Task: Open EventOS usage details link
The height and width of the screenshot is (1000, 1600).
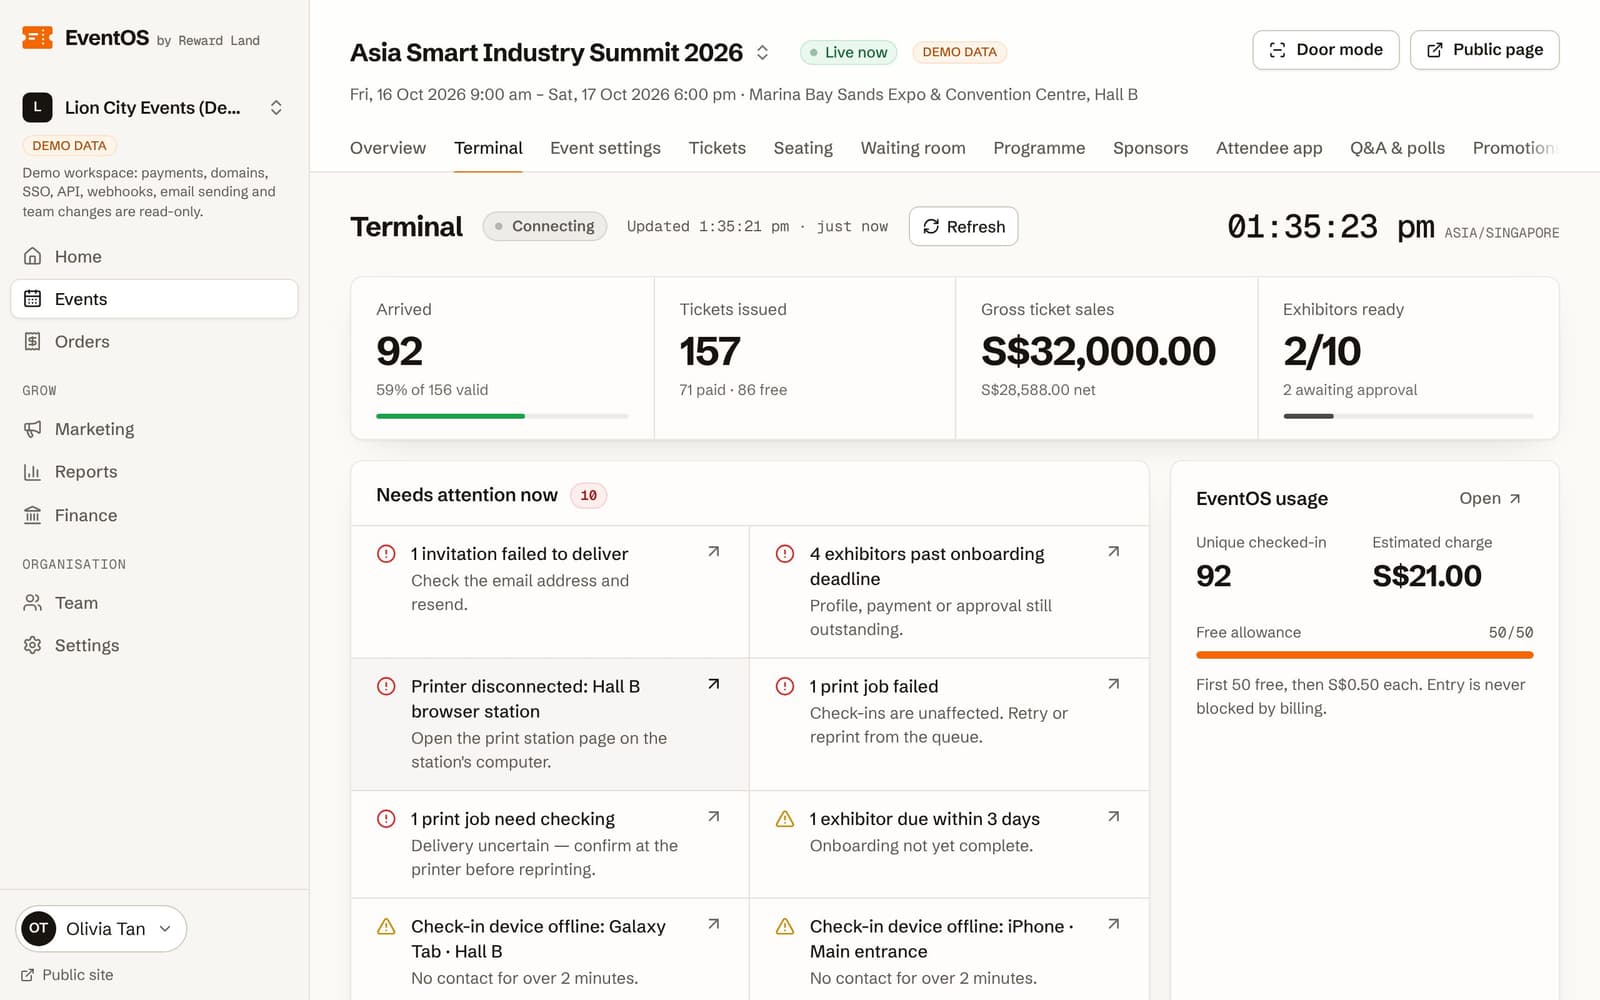Action: click(x=1490, y=498)
